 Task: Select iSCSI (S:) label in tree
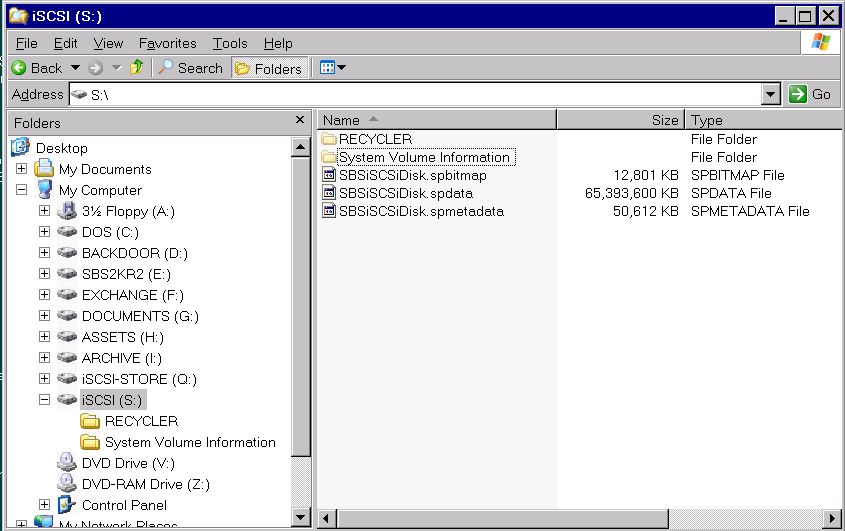[x=112, y=400]
